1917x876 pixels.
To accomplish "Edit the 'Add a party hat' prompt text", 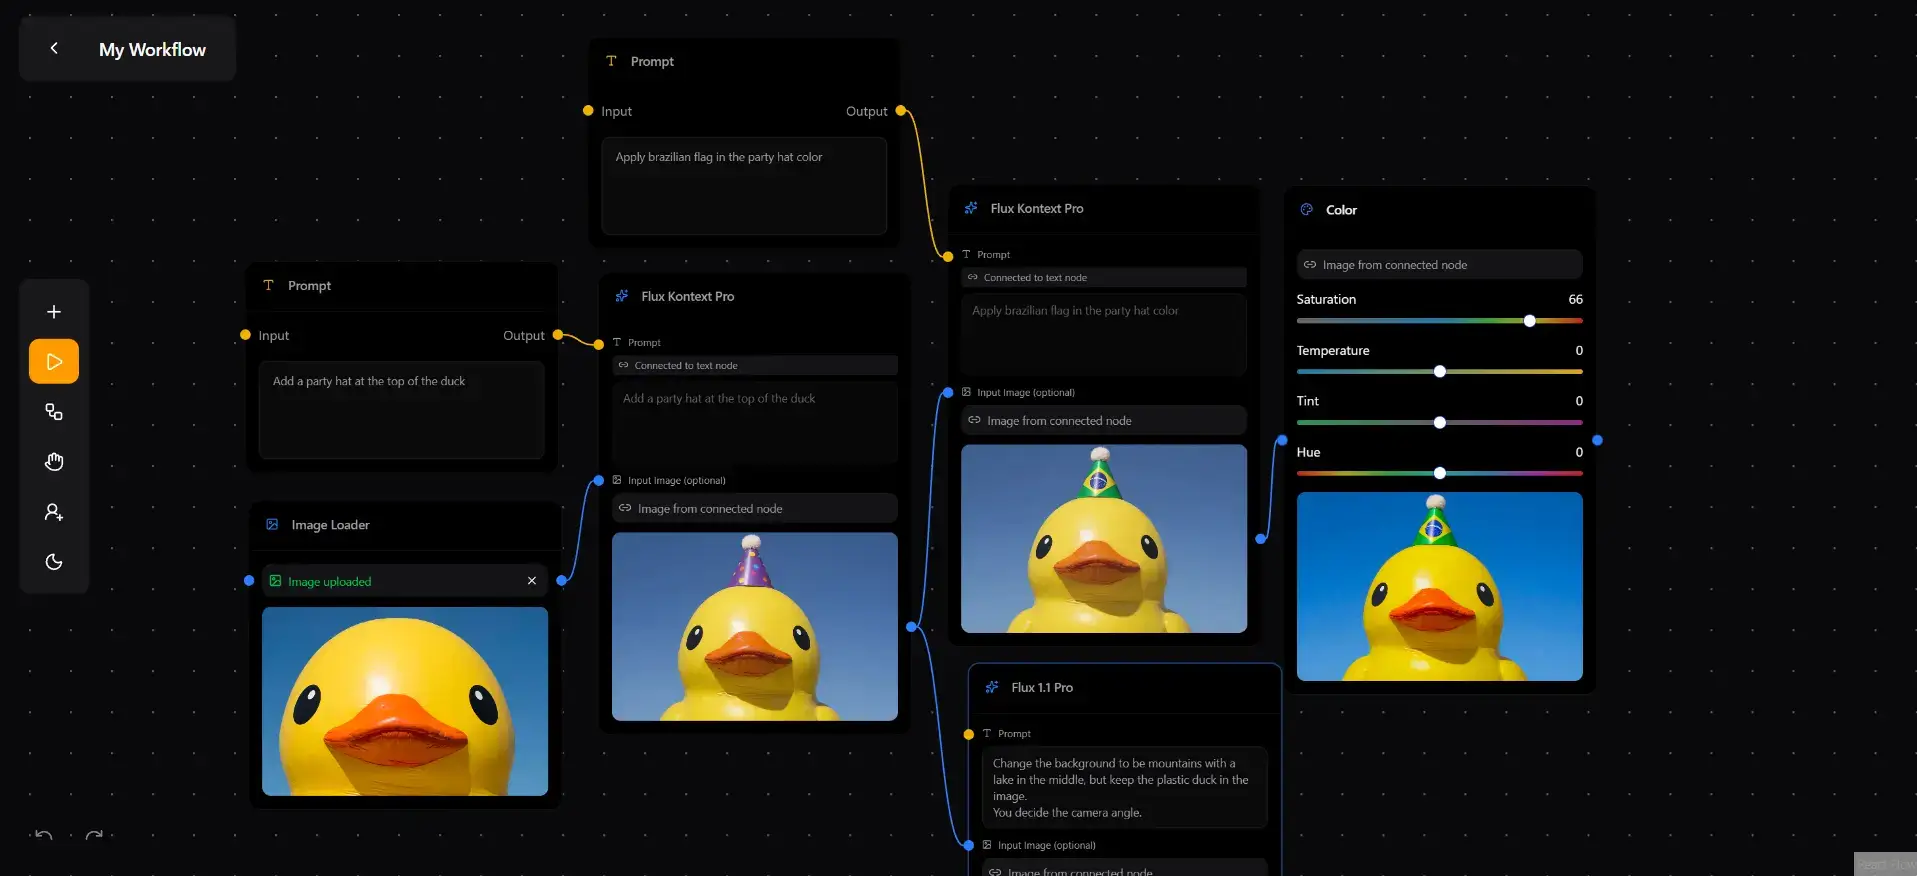I will point(401,409).
